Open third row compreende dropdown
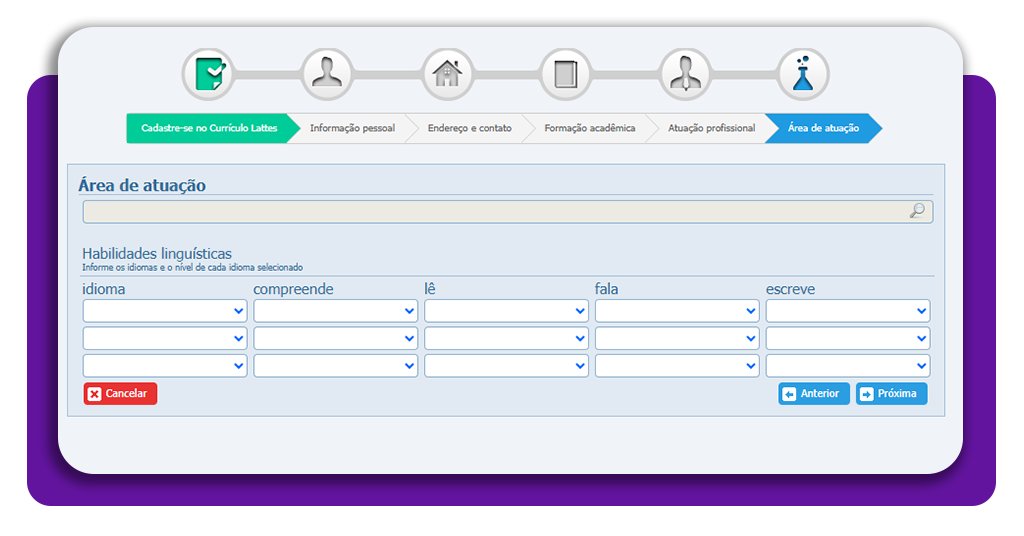 coord(336,366)
